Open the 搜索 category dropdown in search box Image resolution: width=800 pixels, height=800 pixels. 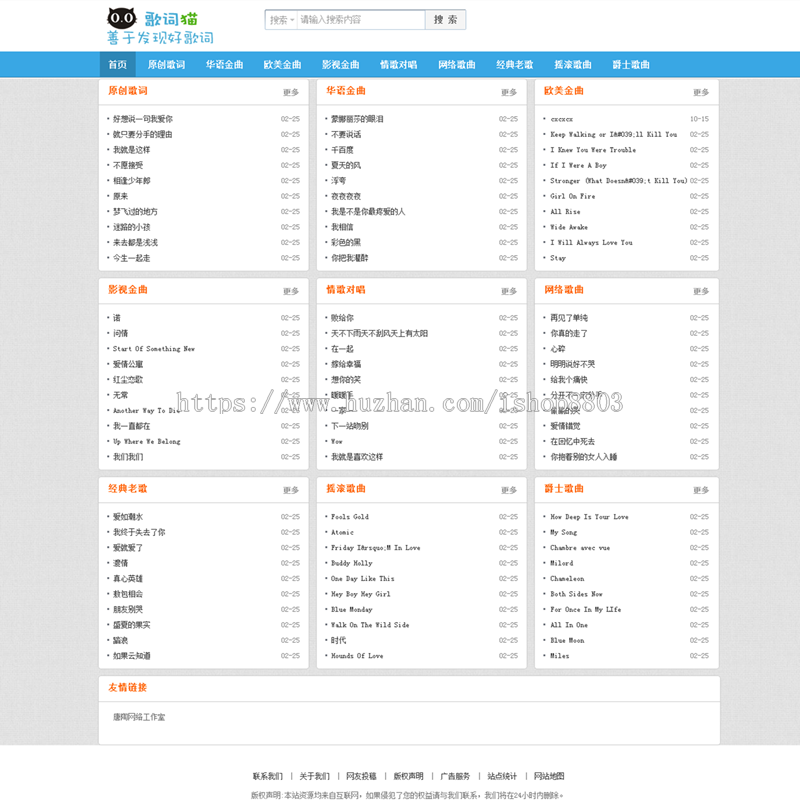tap(282, 20)
